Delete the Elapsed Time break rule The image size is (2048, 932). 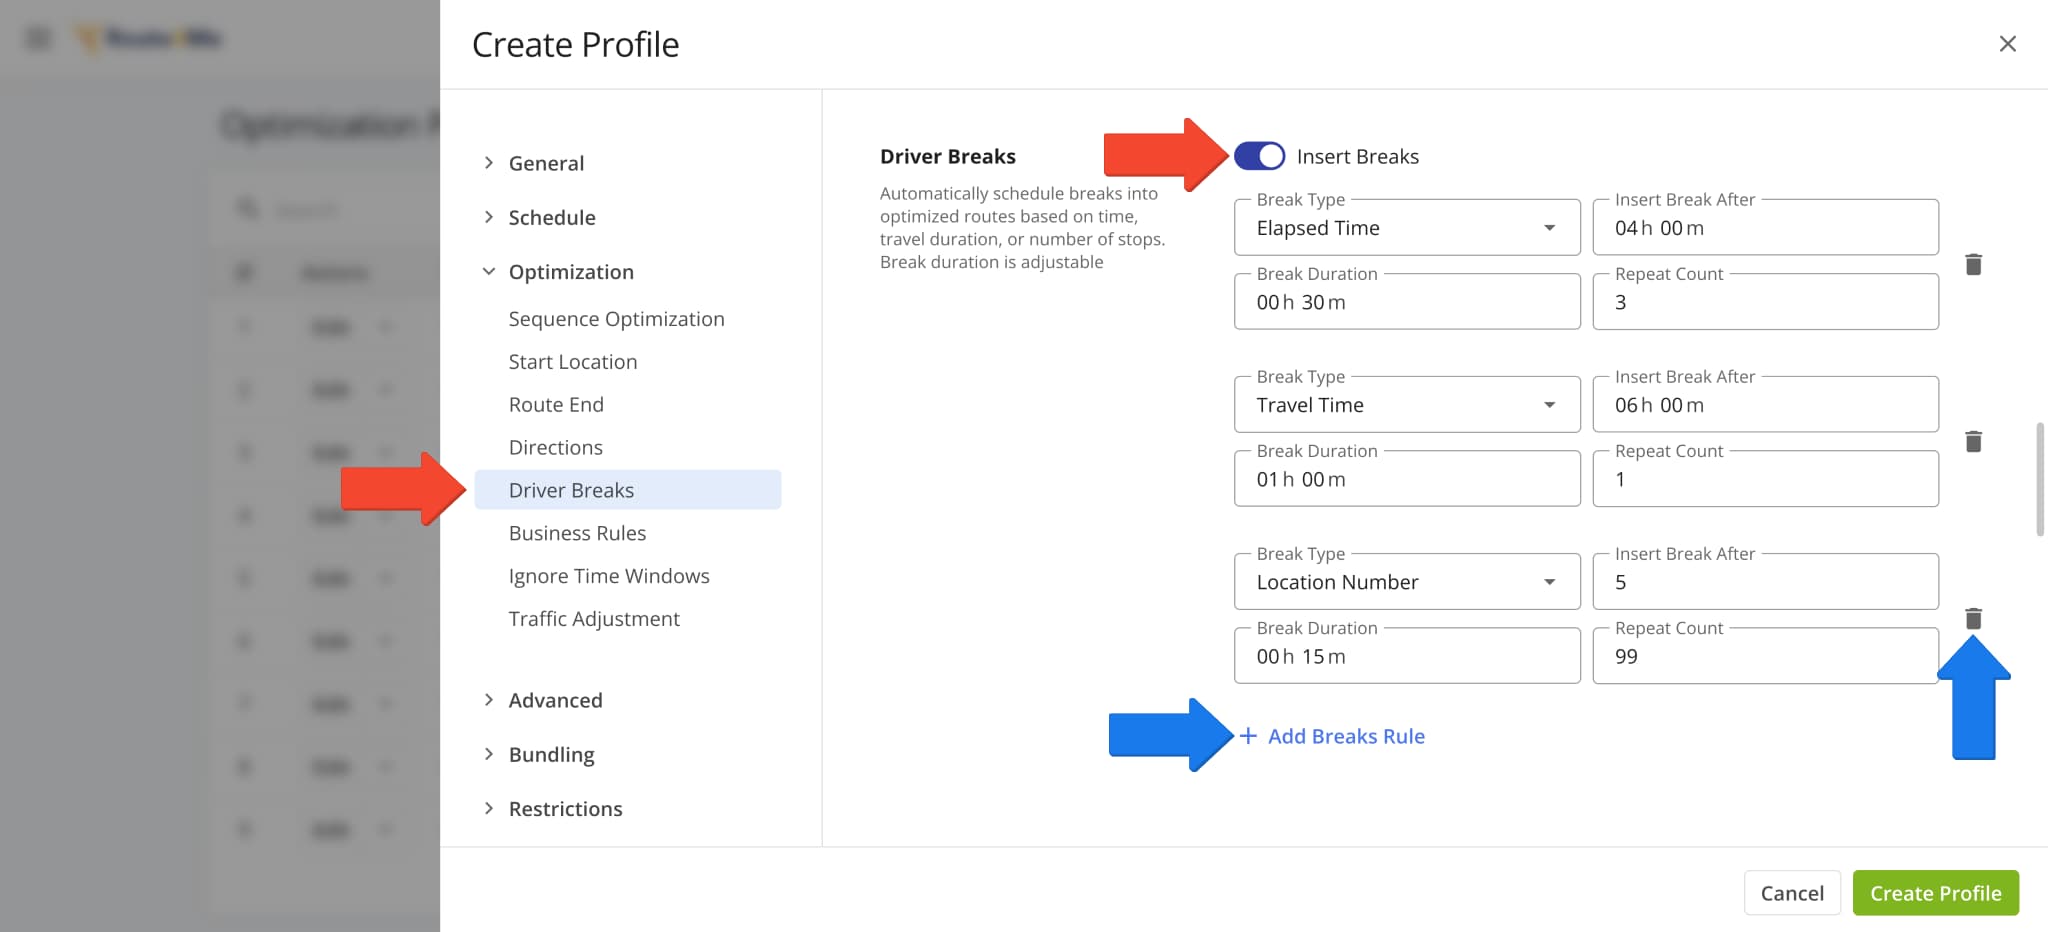[1974, 264]
